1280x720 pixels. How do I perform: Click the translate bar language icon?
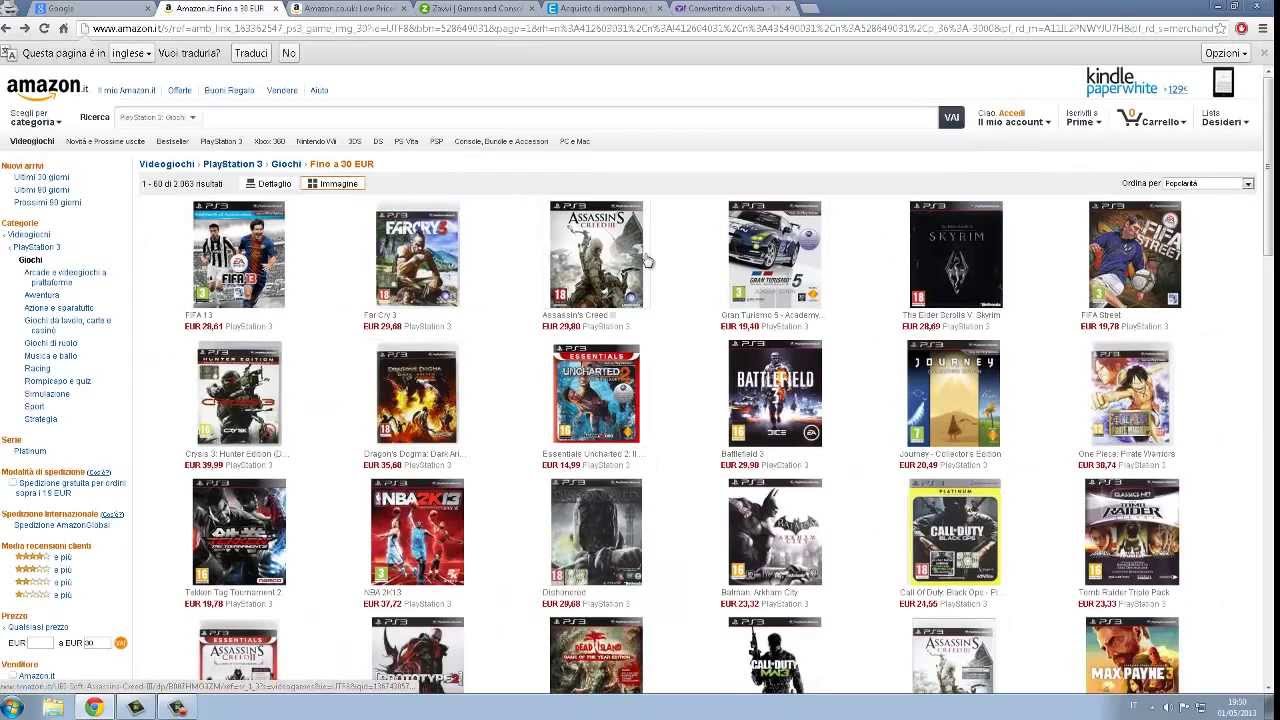pos(8,53)
